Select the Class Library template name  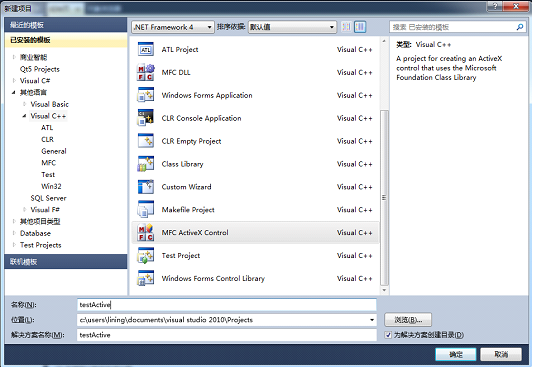coord(183,164)
